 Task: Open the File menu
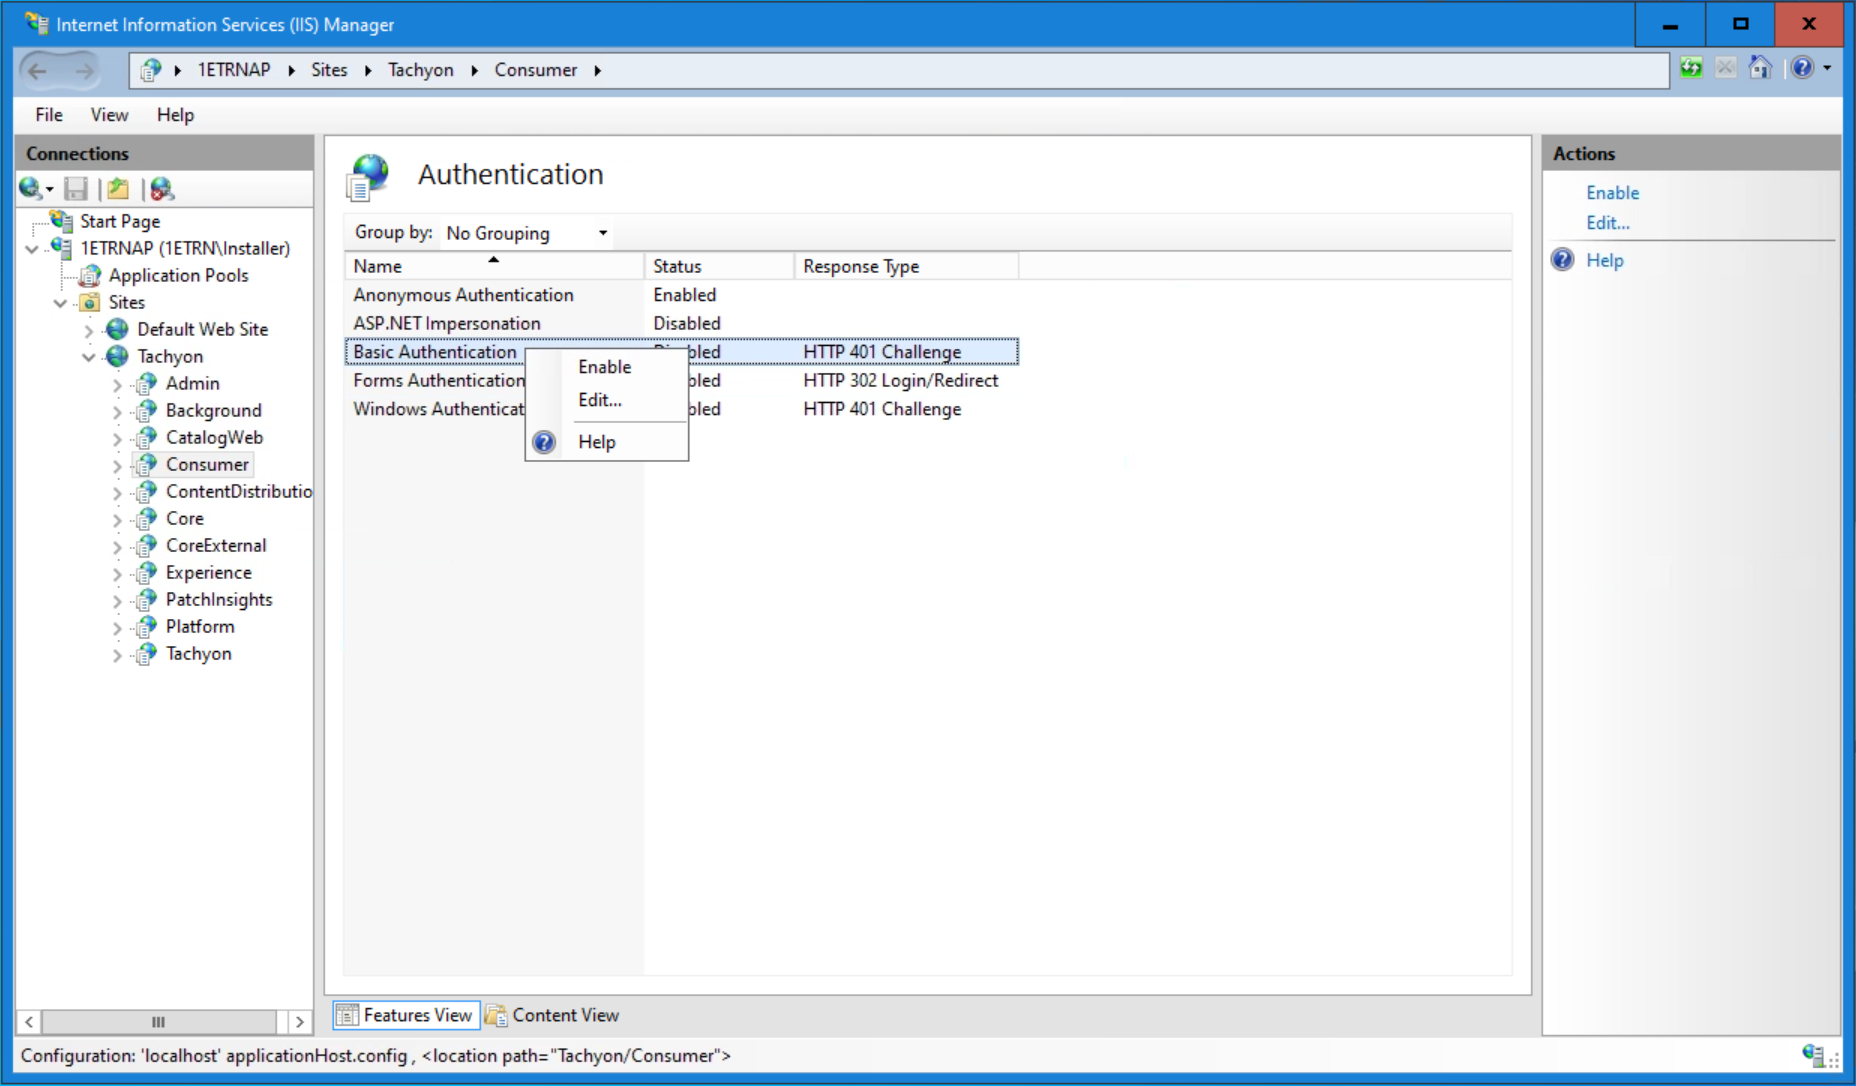[48, 115]
